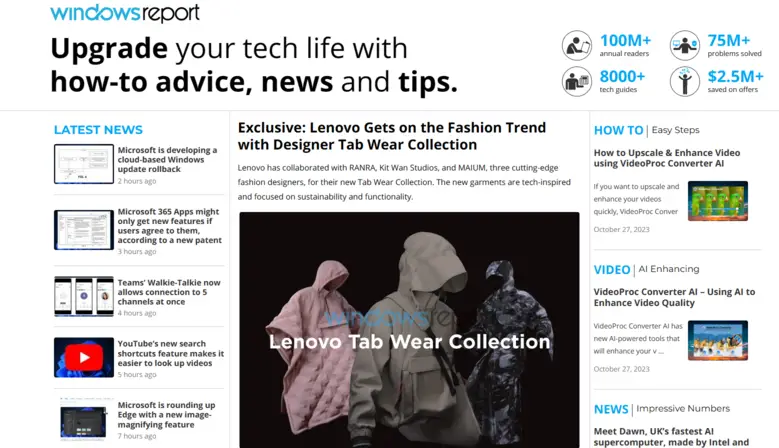Select the LATEST NEWS section heading
779x448 pixels.
point(98,130)
